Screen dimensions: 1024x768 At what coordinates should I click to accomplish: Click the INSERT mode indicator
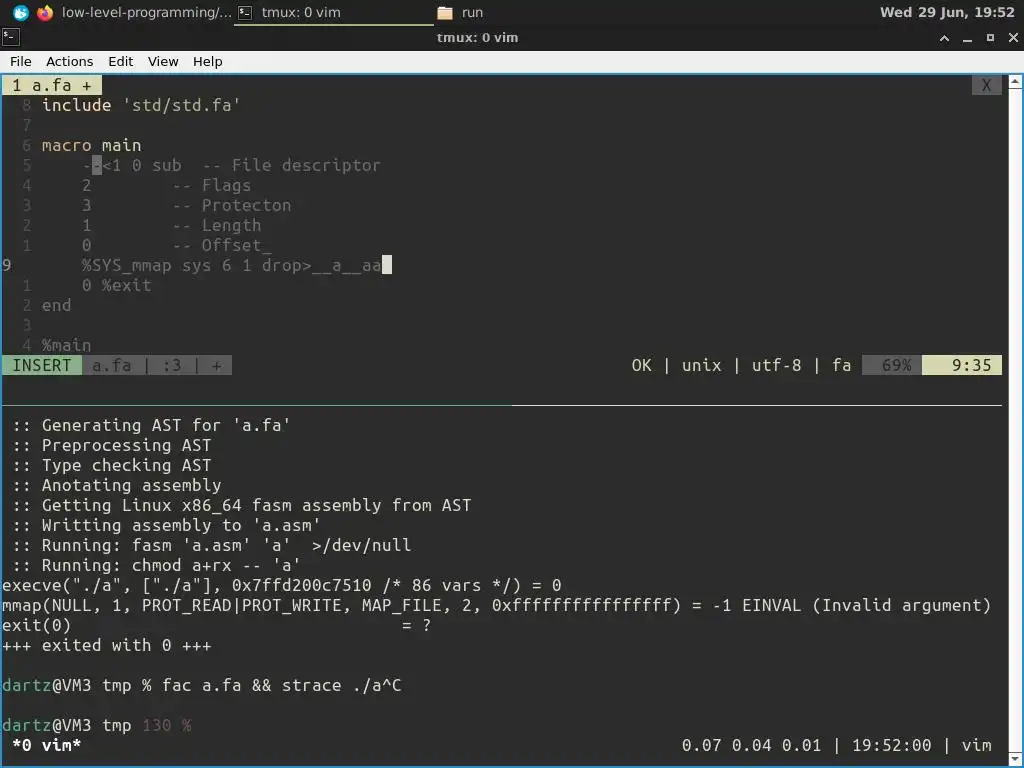(x=42, y=366)
